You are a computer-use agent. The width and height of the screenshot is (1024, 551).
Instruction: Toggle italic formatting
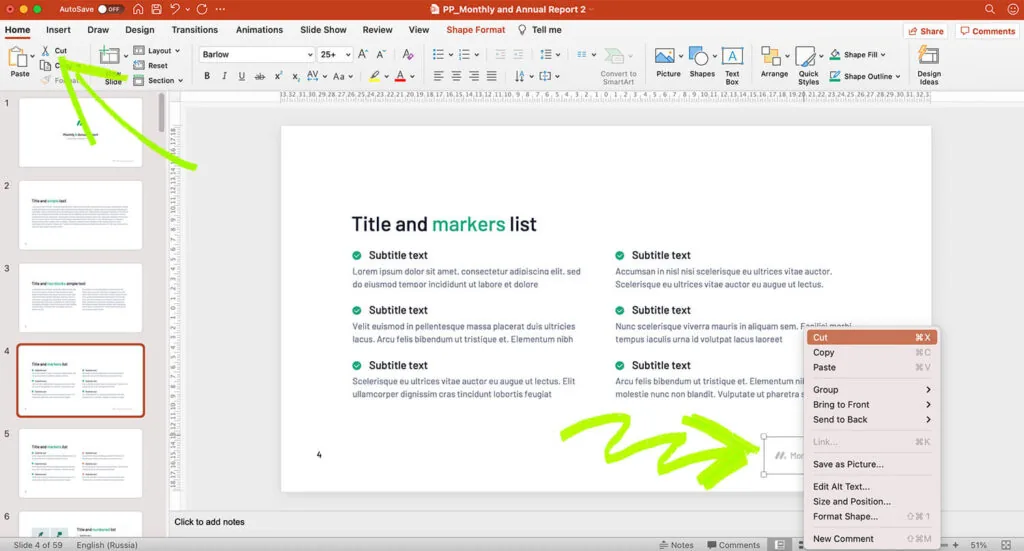click(224, 76)
